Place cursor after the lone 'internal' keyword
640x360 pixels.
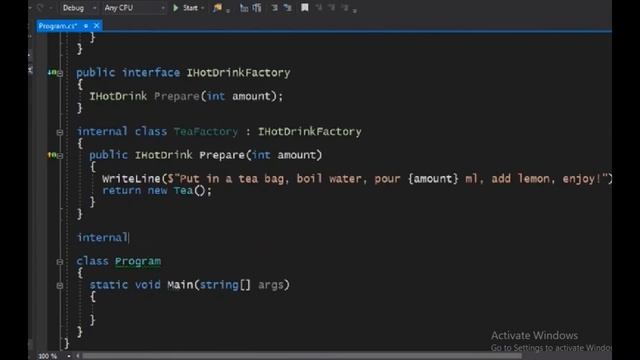point(129,238)
